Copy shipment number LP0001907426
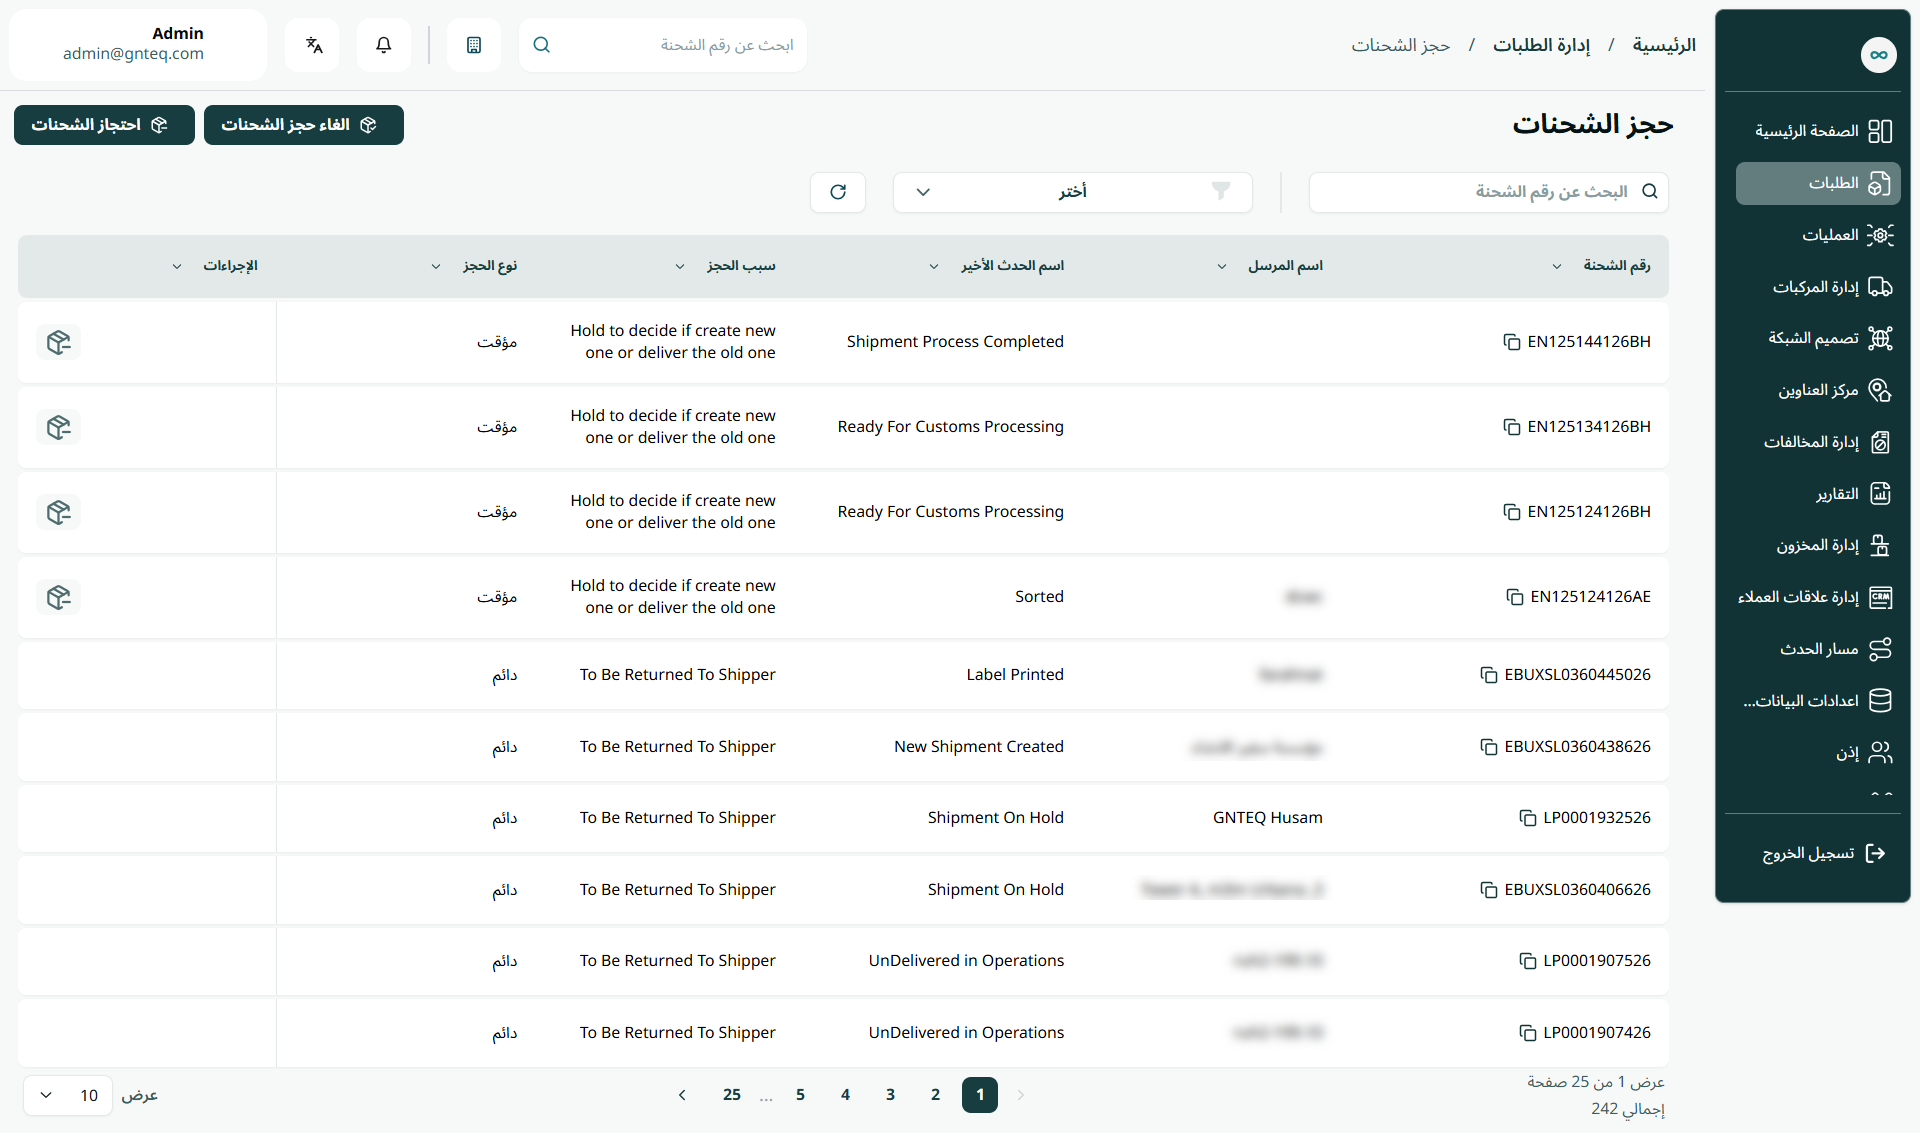 tap(1528, 1033)
